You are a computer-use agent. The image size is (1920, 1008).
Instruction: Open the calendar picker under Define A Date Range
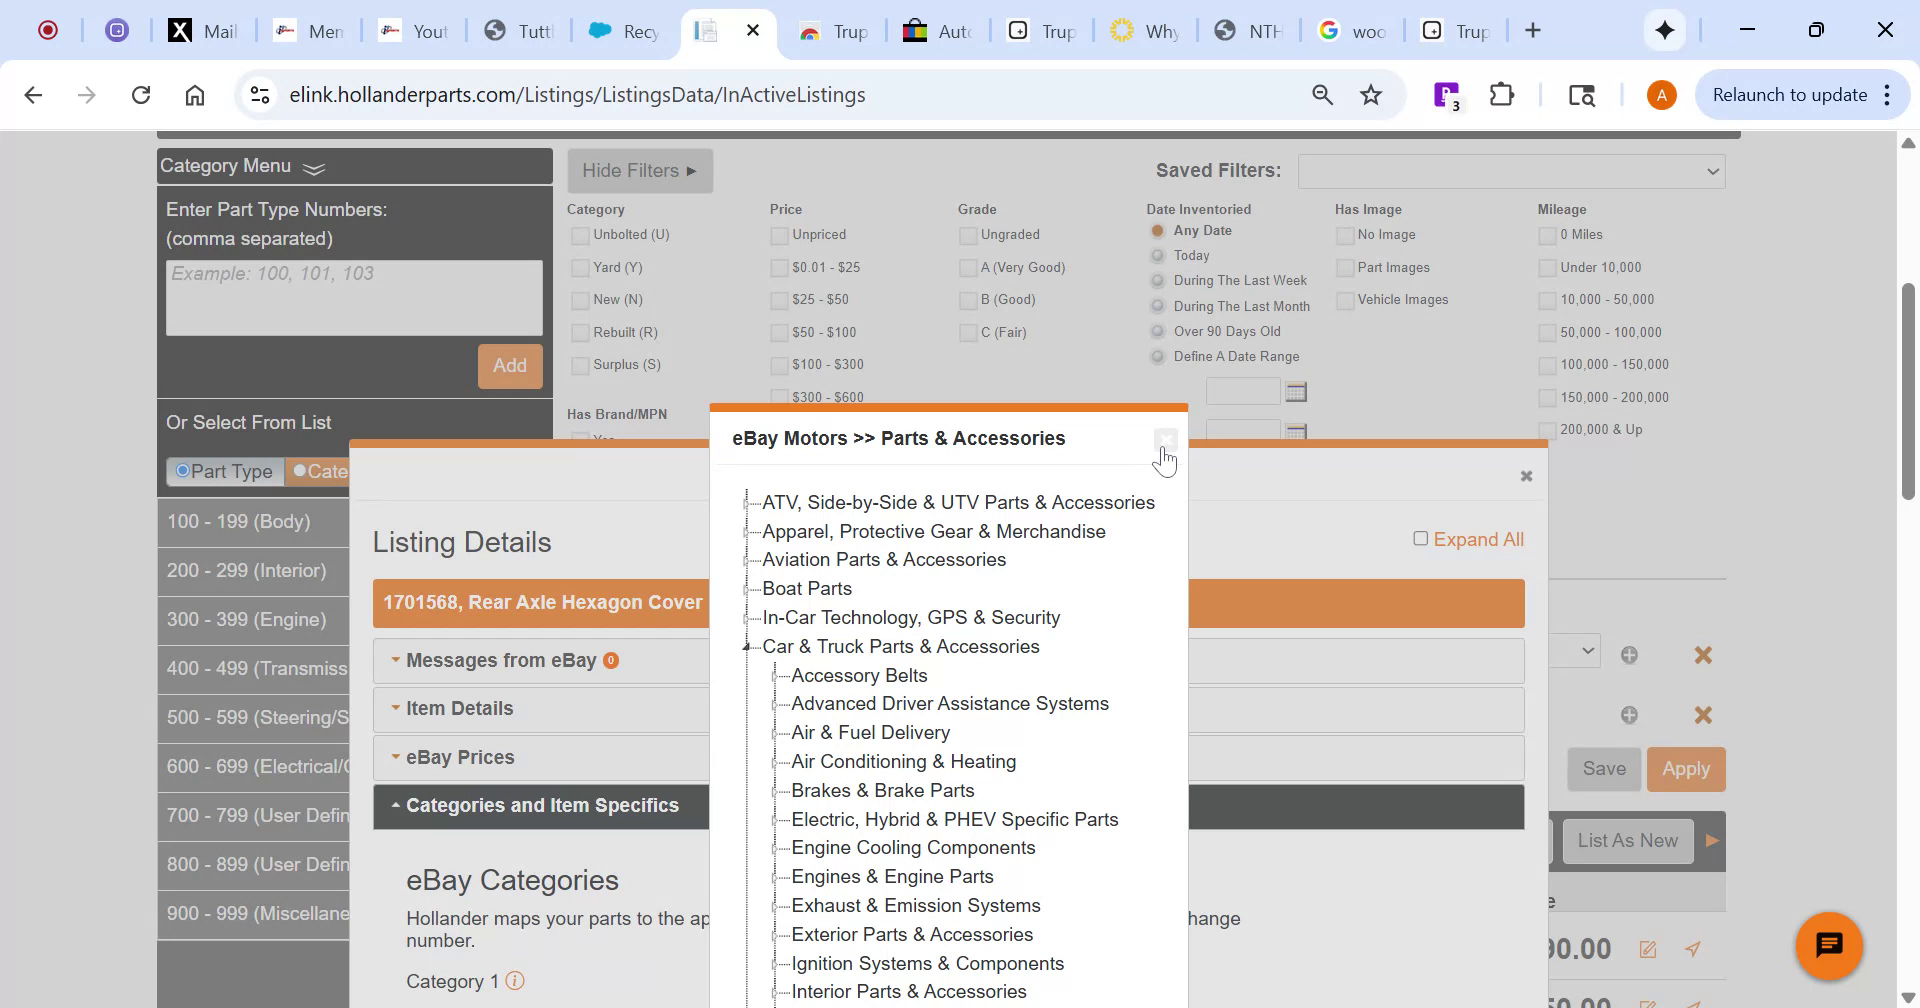tap(1296, 391)
